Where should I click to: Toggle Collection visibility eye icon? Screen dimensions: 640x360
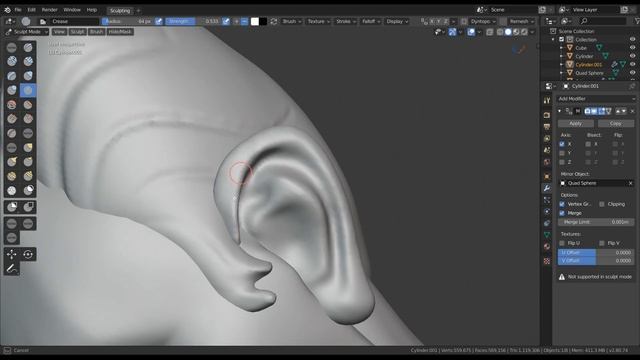(633, 40)
